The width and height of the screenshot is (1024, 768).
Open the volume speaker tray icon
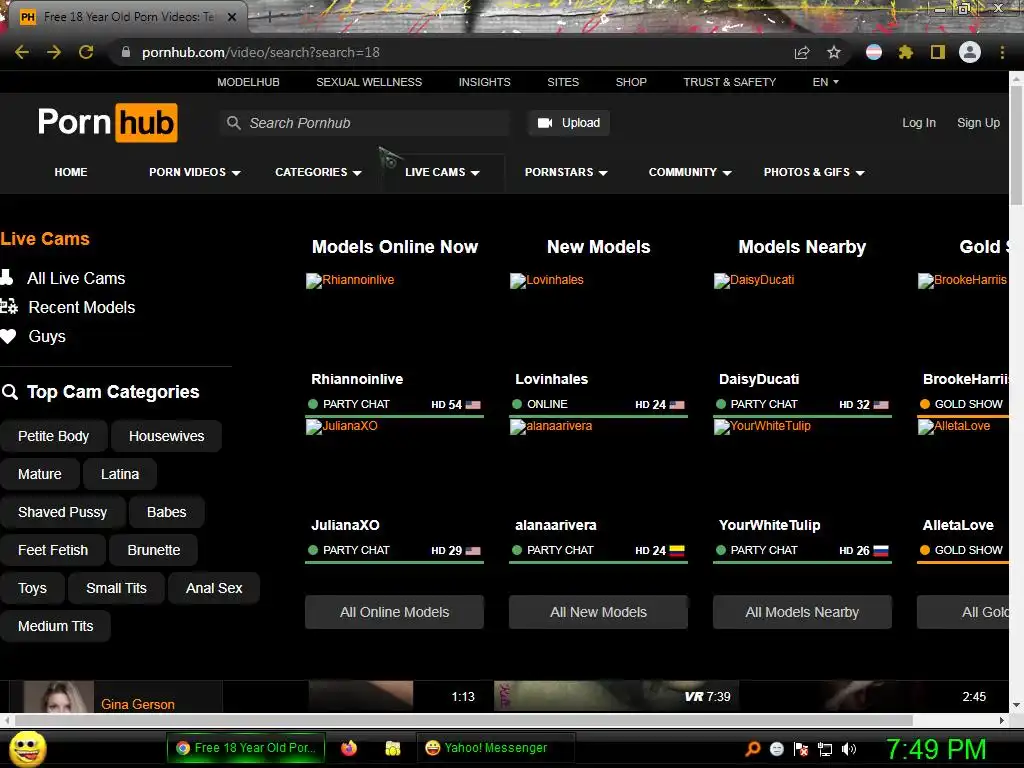(849, 749)
